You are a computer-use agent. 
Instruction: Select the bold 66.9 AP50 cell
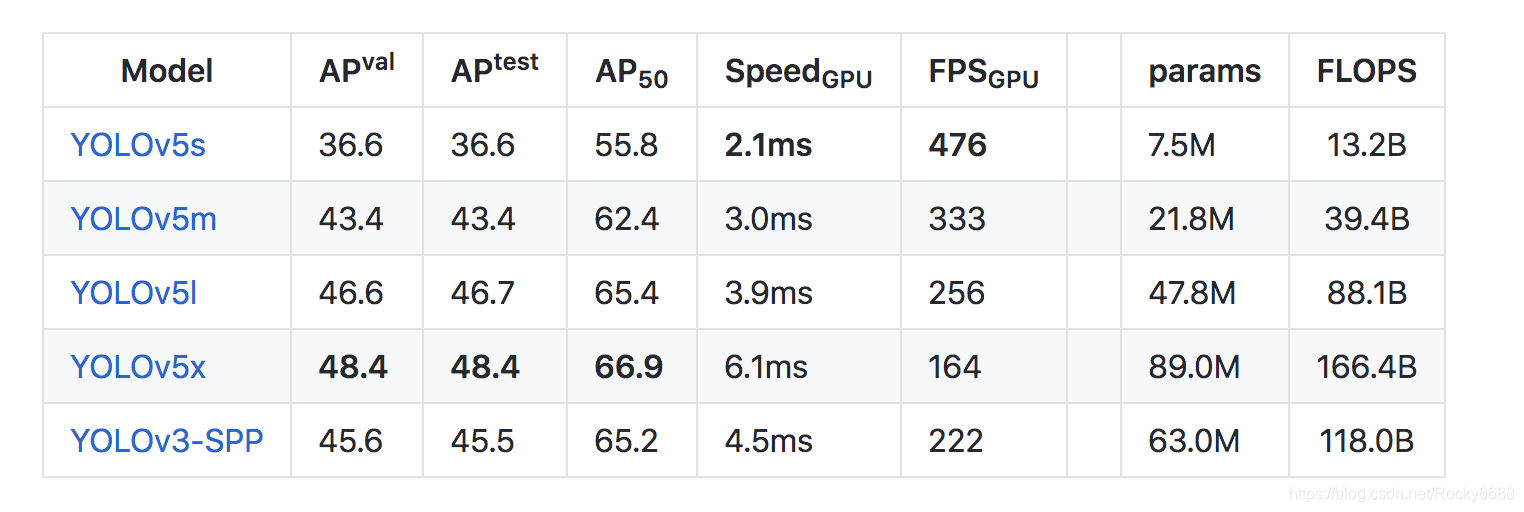click(629, 367)
